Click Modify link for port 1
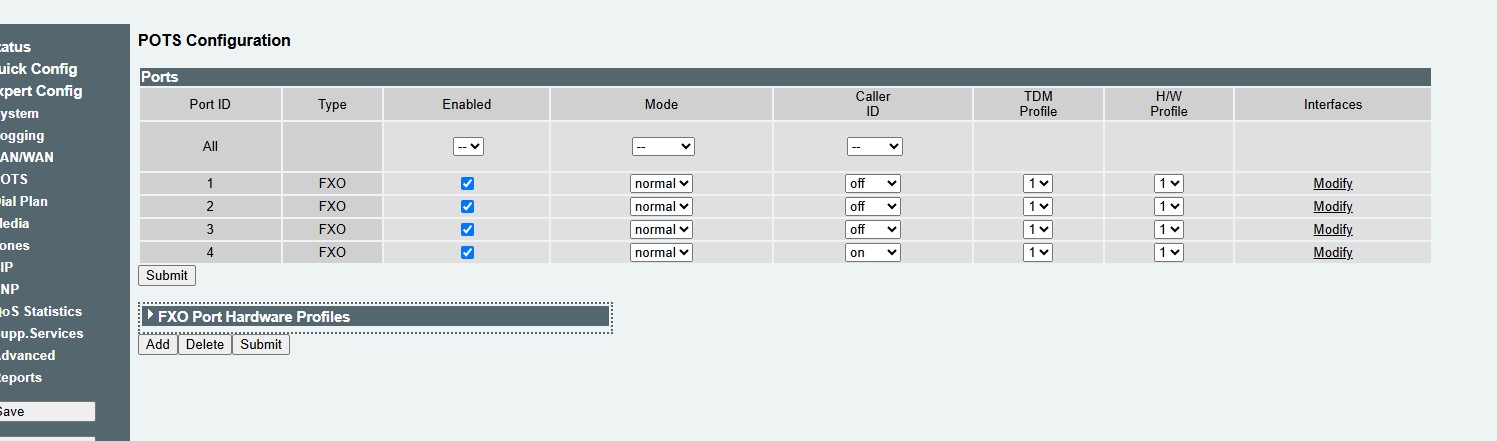Viewport: 1497px width, 441px height. [x=1333, y=184]
